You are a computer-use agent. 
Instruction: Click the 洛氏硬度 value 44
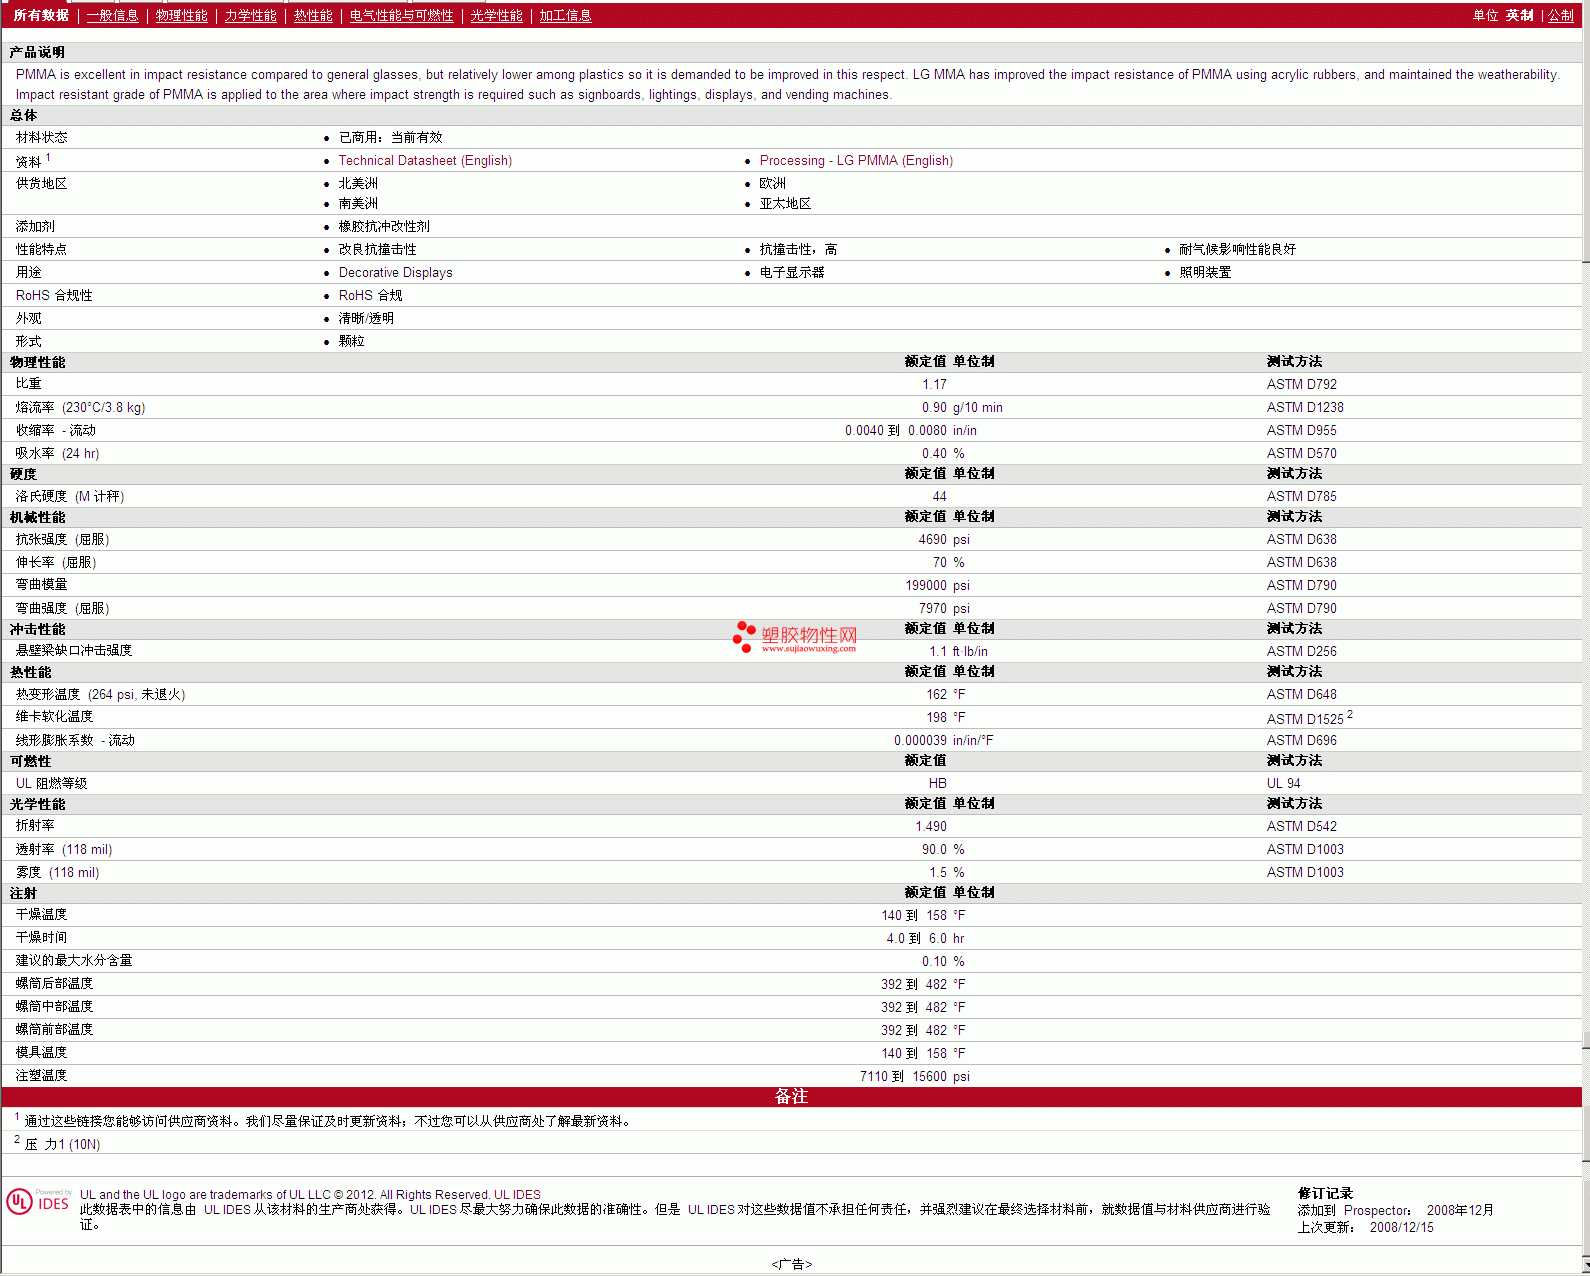pos(939,497)
